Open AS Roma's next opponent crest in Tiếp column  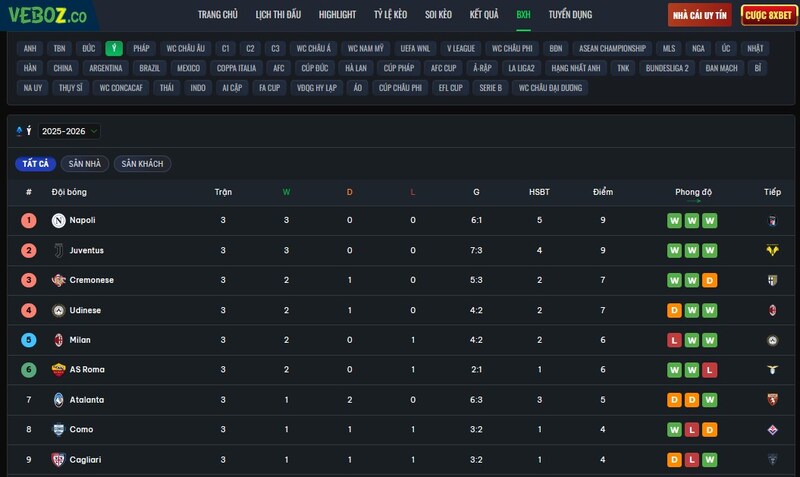tap(772, 370)
